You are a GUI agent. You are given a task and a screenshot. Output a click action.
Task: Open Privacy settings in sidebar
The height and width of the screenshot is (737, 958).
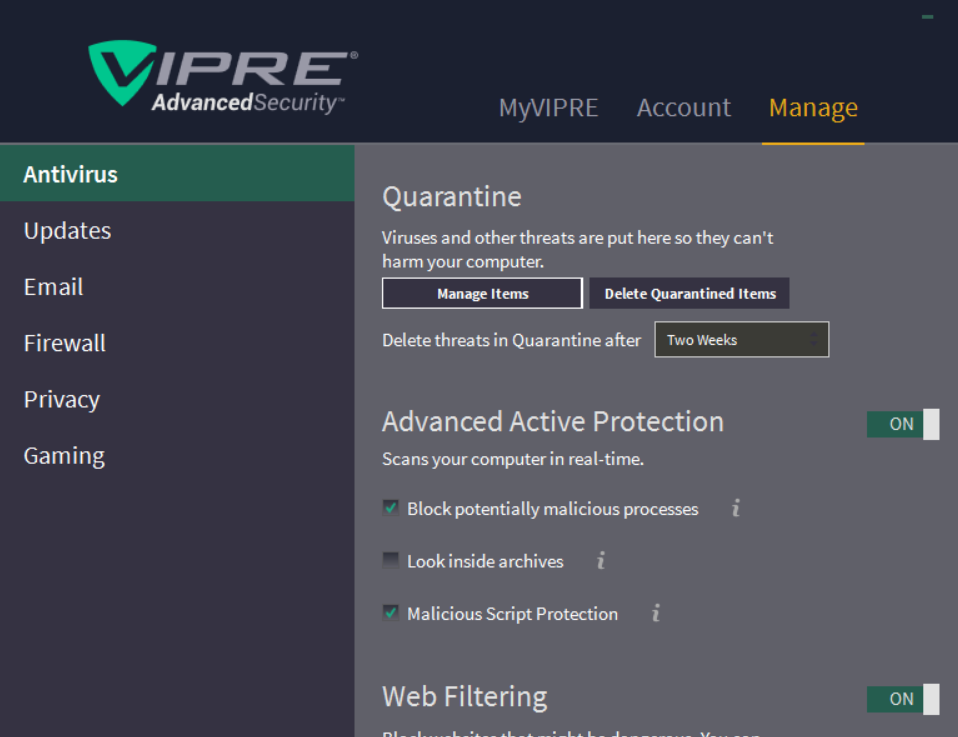pos(177,399)
